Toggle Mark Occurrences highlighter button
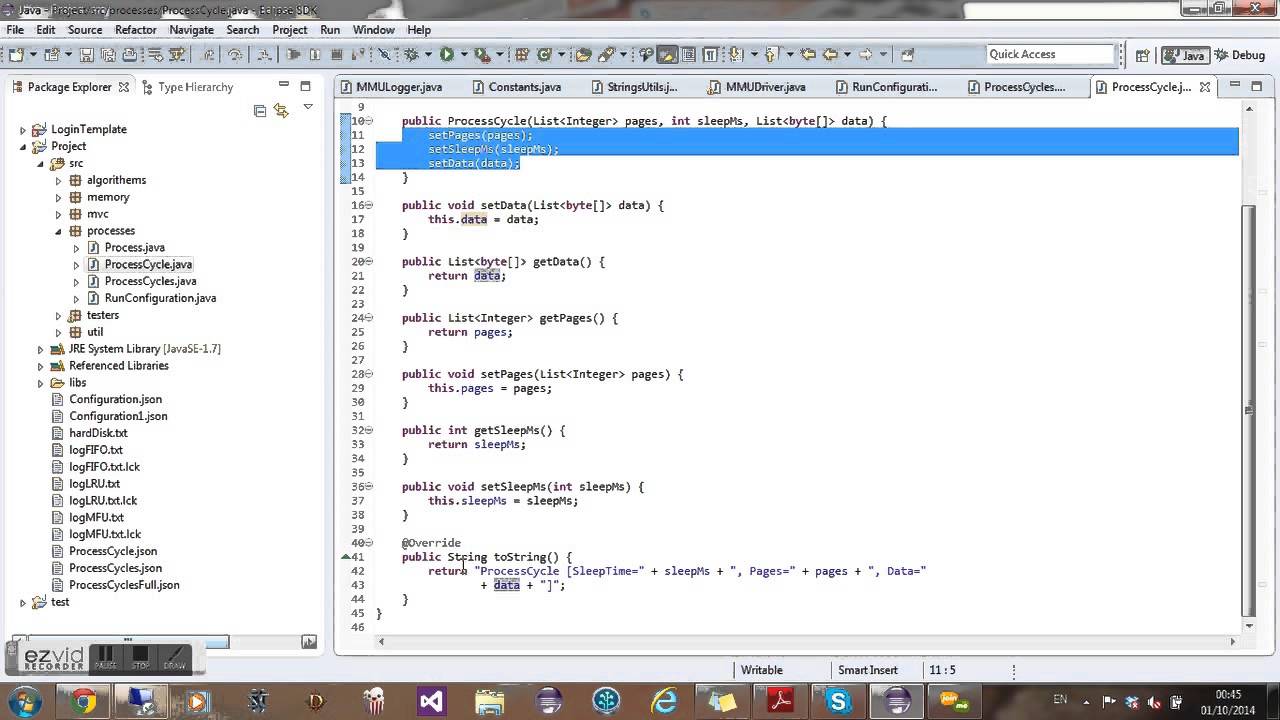Image resolution: width=1280 pixels, height=720 pixels. (667, 55)
